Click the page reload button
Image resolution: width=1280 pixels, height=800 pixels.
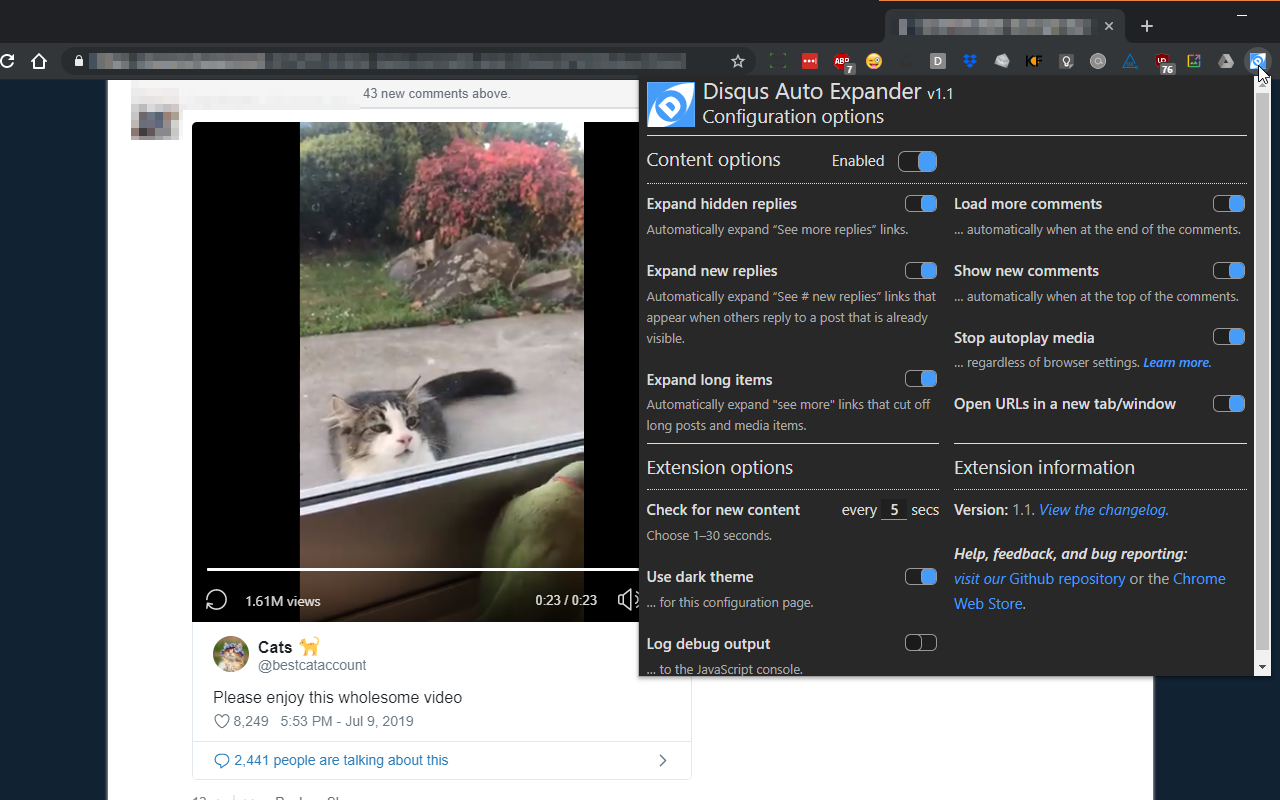pyautogui.click(x=6, y=61)
